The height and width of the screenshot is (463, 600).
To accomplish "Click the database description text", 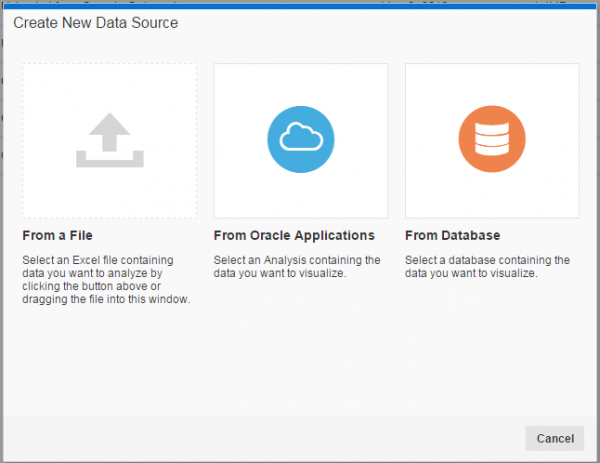I will (x=488, y=266).
